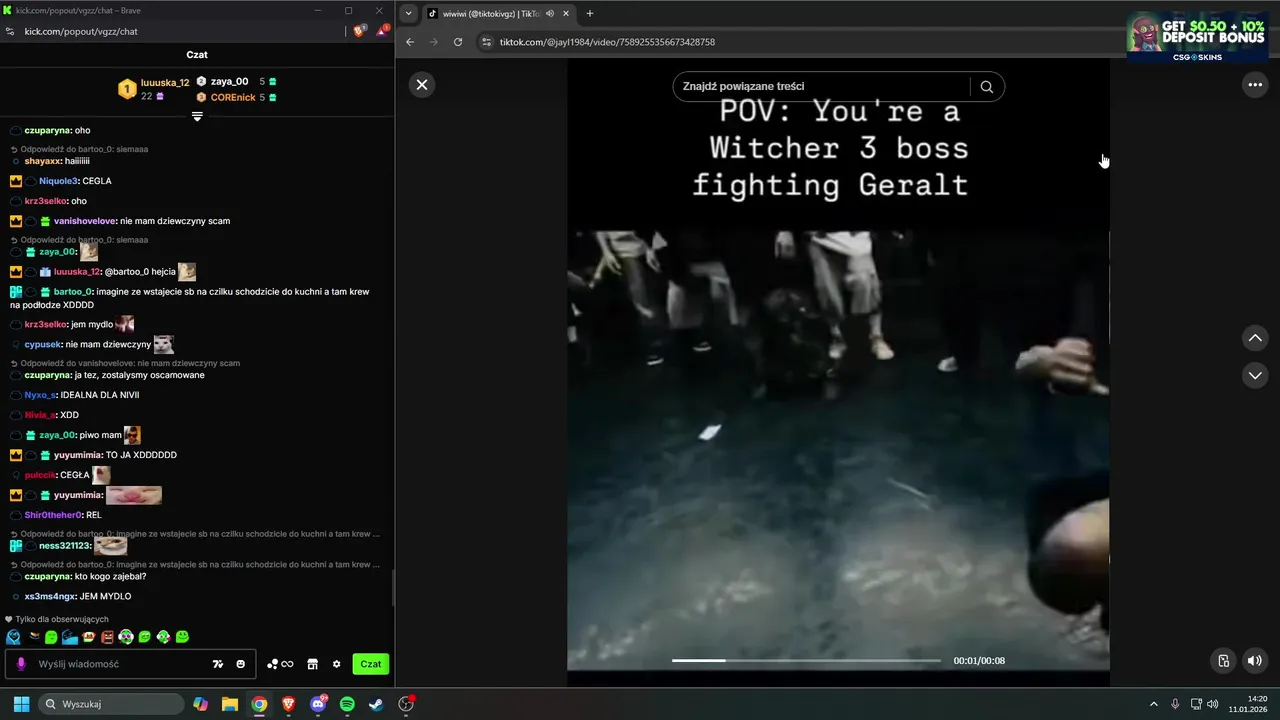Click top gifter luuuska_12 in leaderboard
This screenshot has height=720, width=1280.
pyautogui.click(x=165, y=82)
